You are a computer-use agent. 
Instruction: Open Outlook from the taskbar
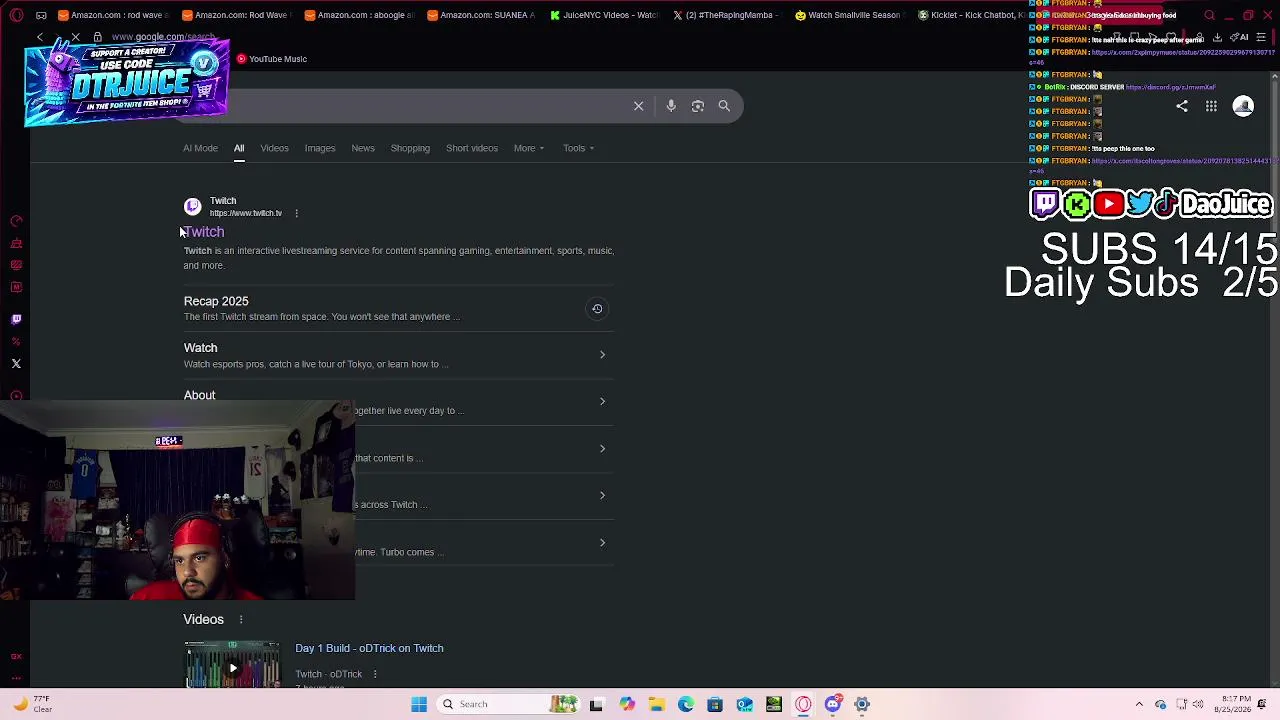point(744,704)
